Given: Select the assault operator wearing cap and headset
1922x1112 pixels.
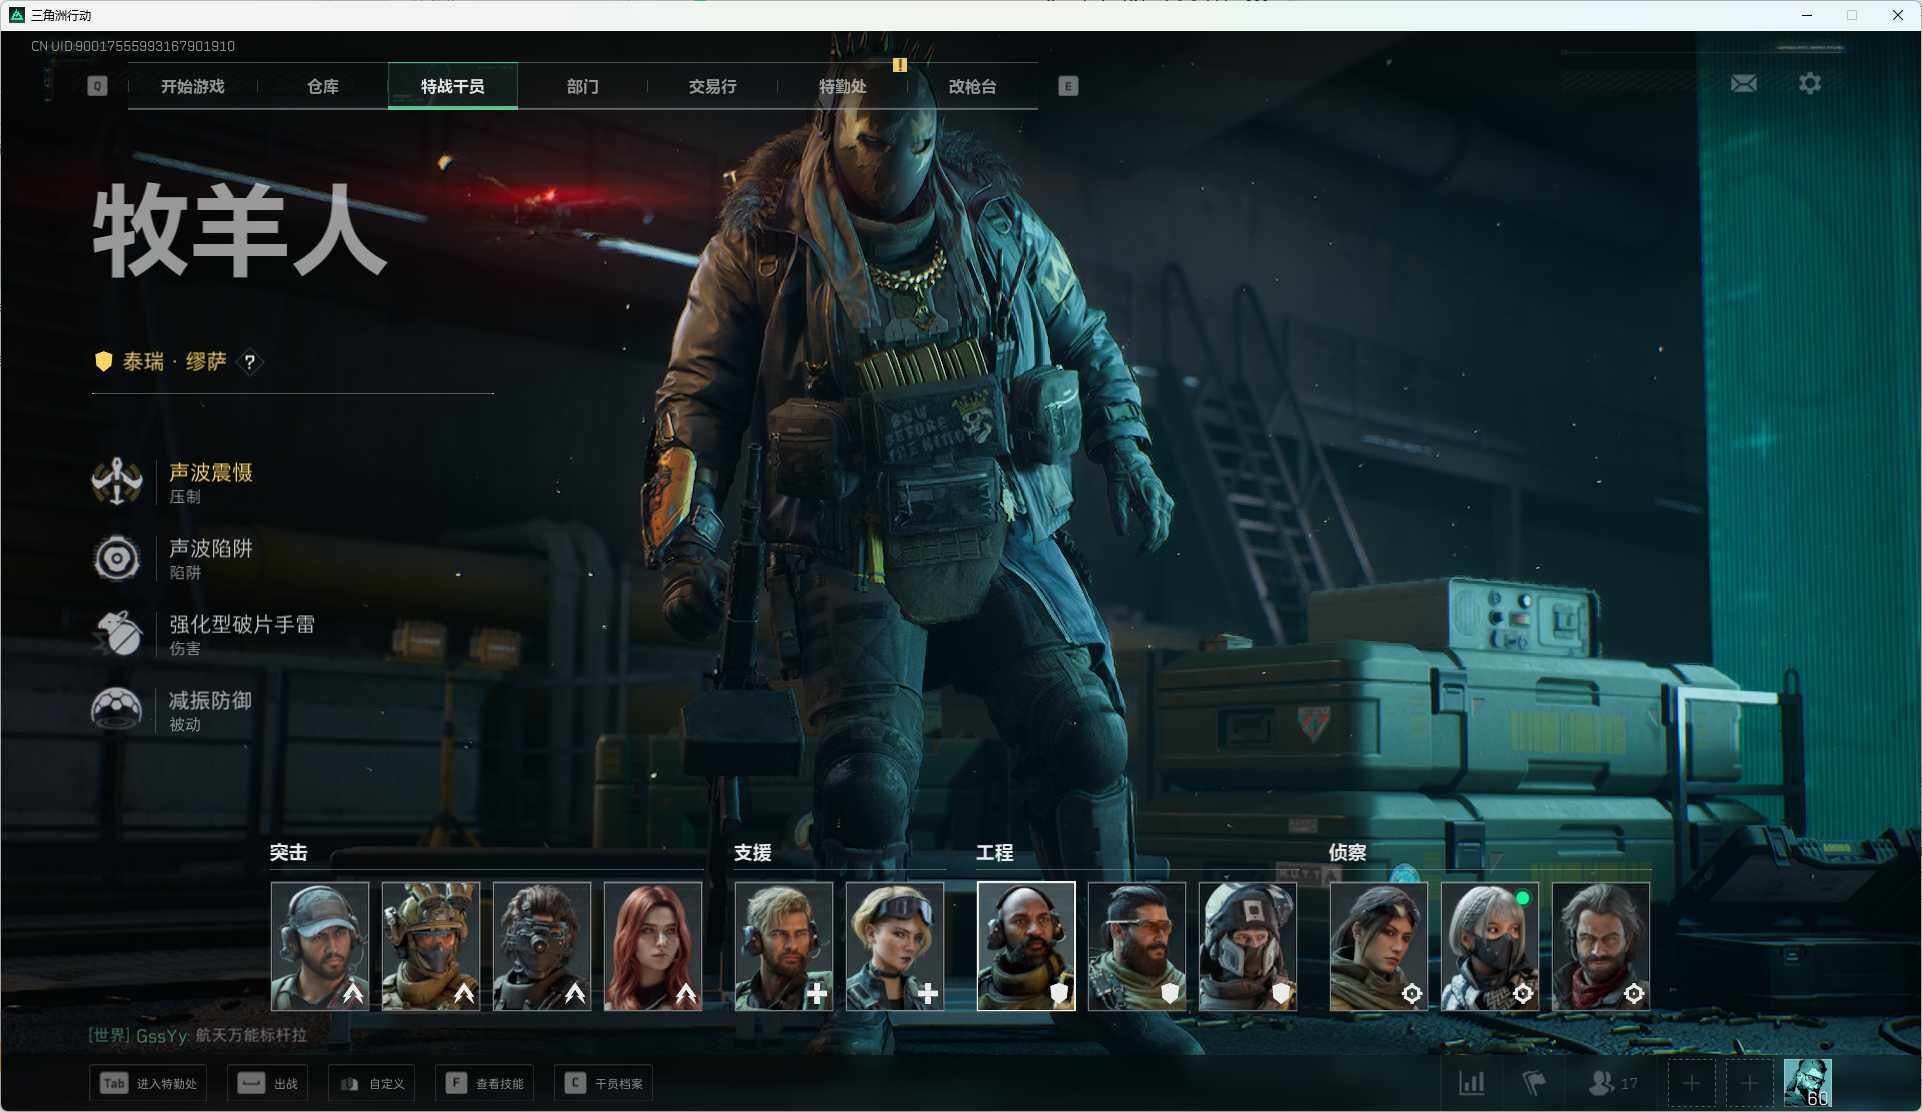Looking at the screenshot, I should point(320,946).
